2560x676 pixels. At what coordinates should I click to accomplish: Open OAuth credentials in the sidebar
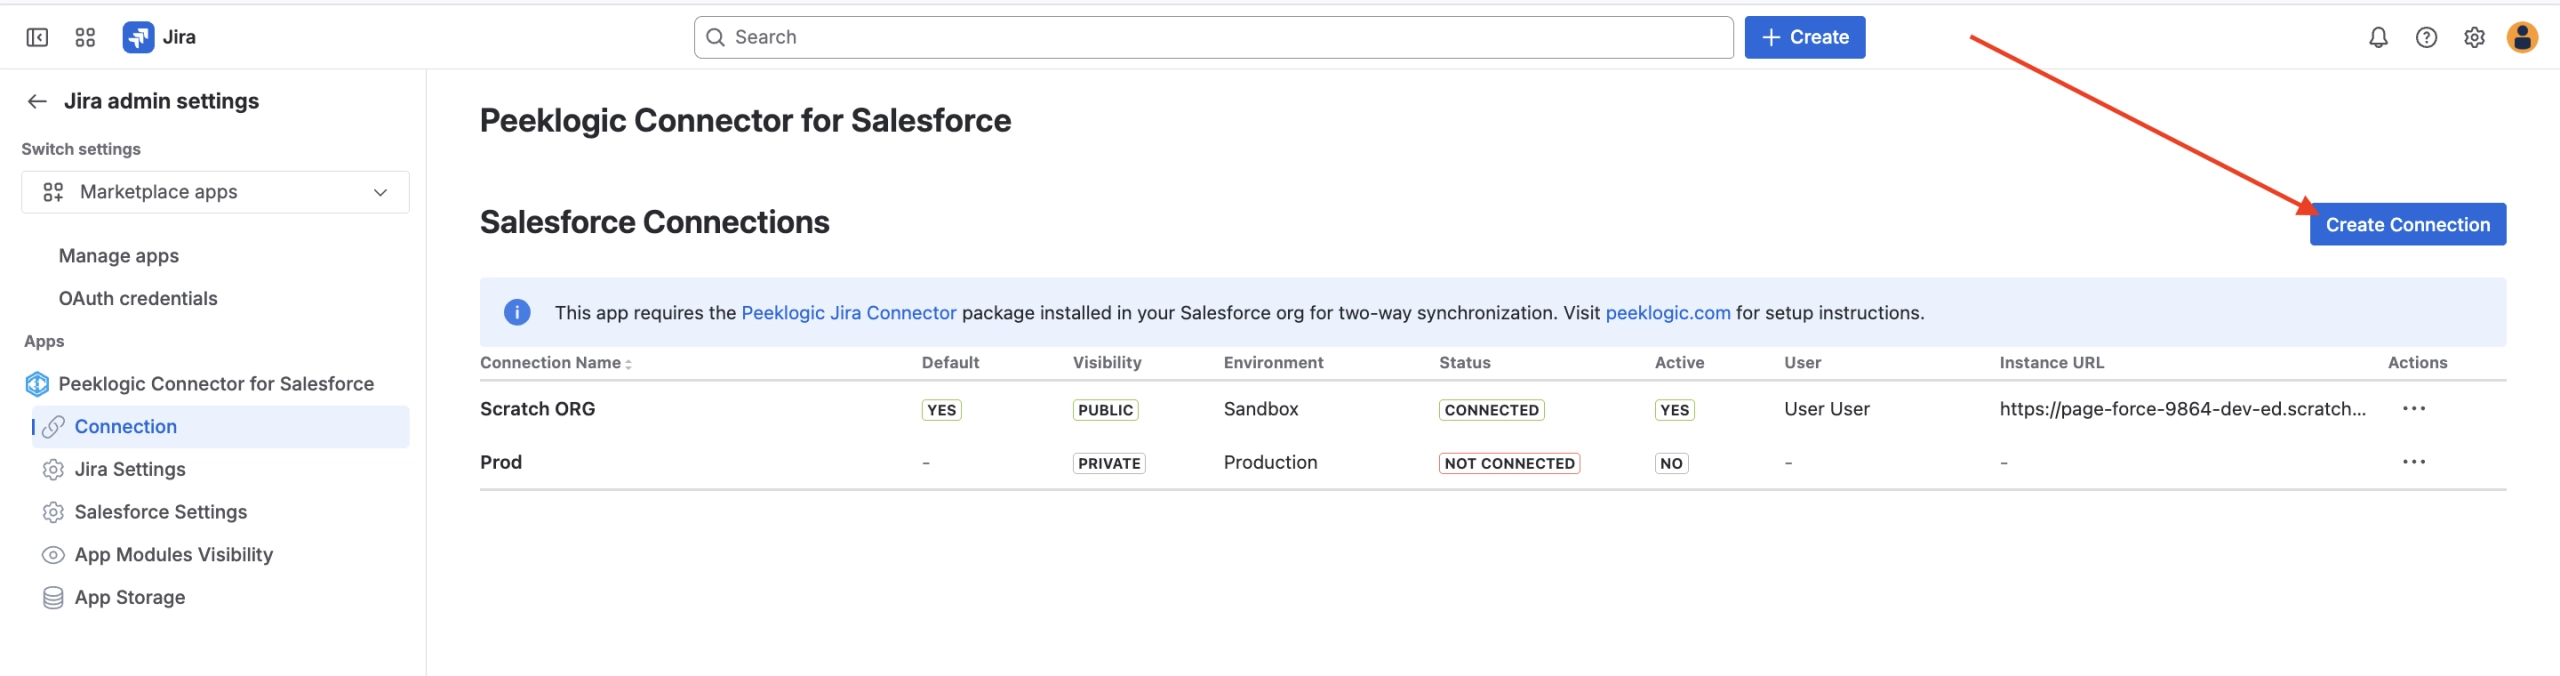[138, 299]
